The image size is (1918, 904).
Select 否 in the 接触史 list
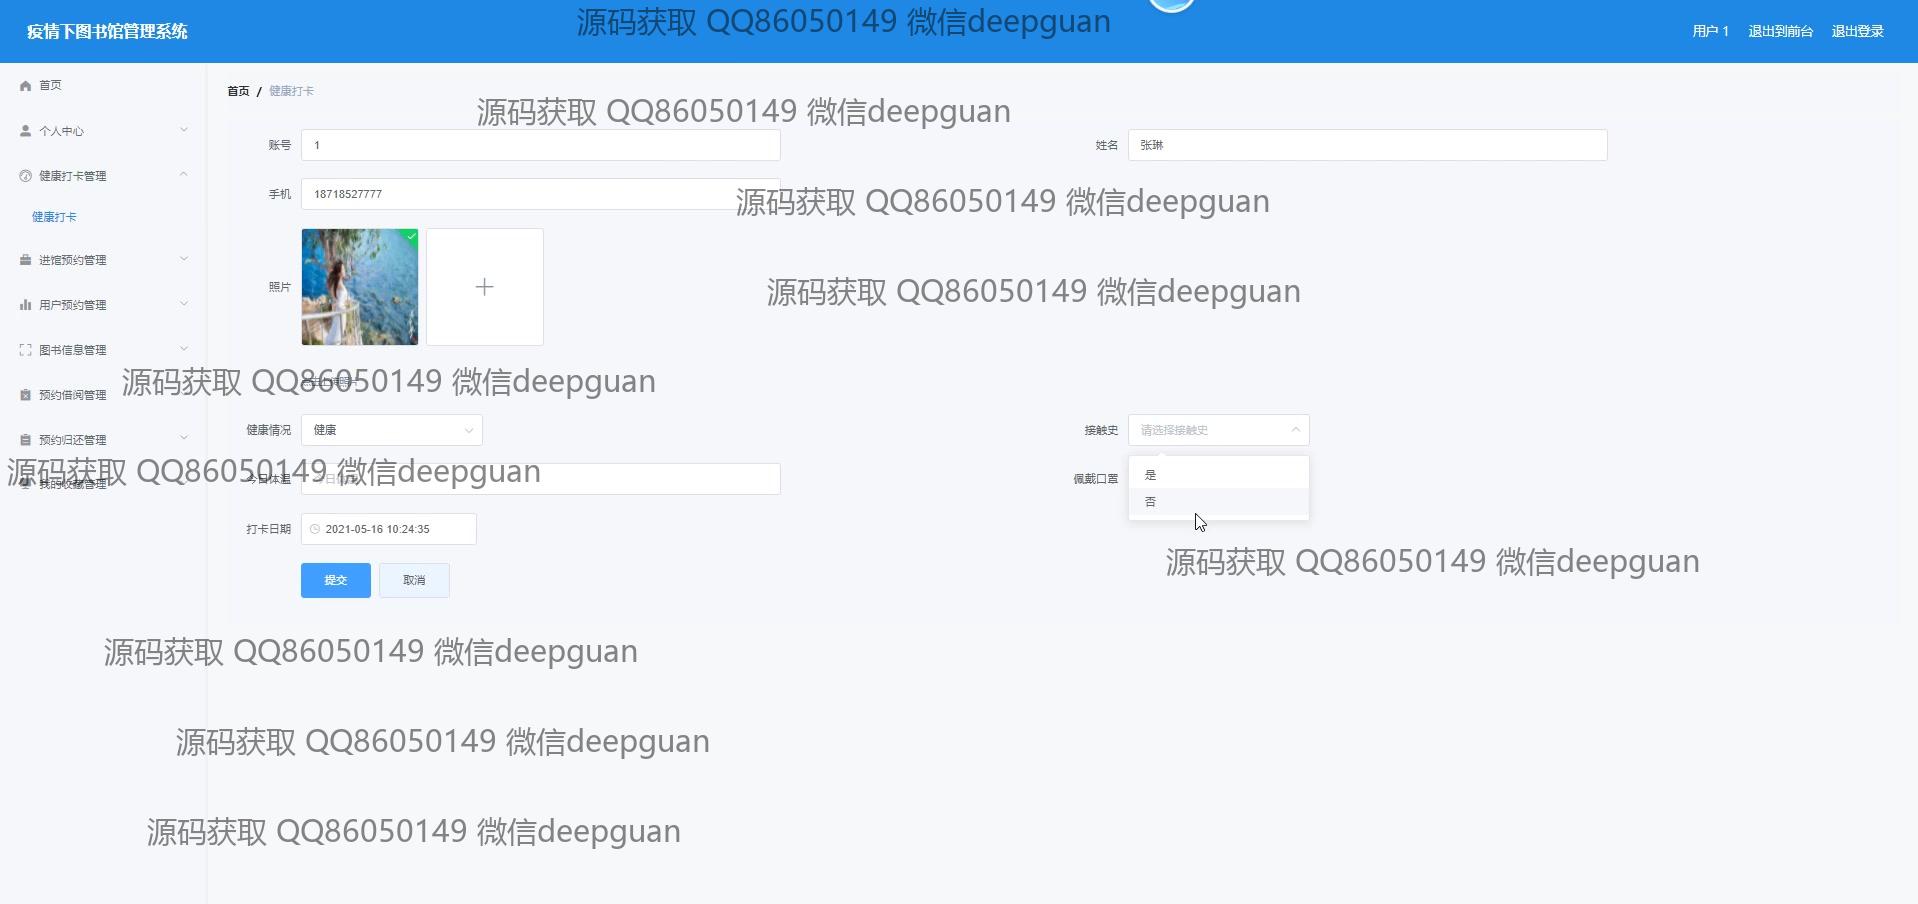1219,502
